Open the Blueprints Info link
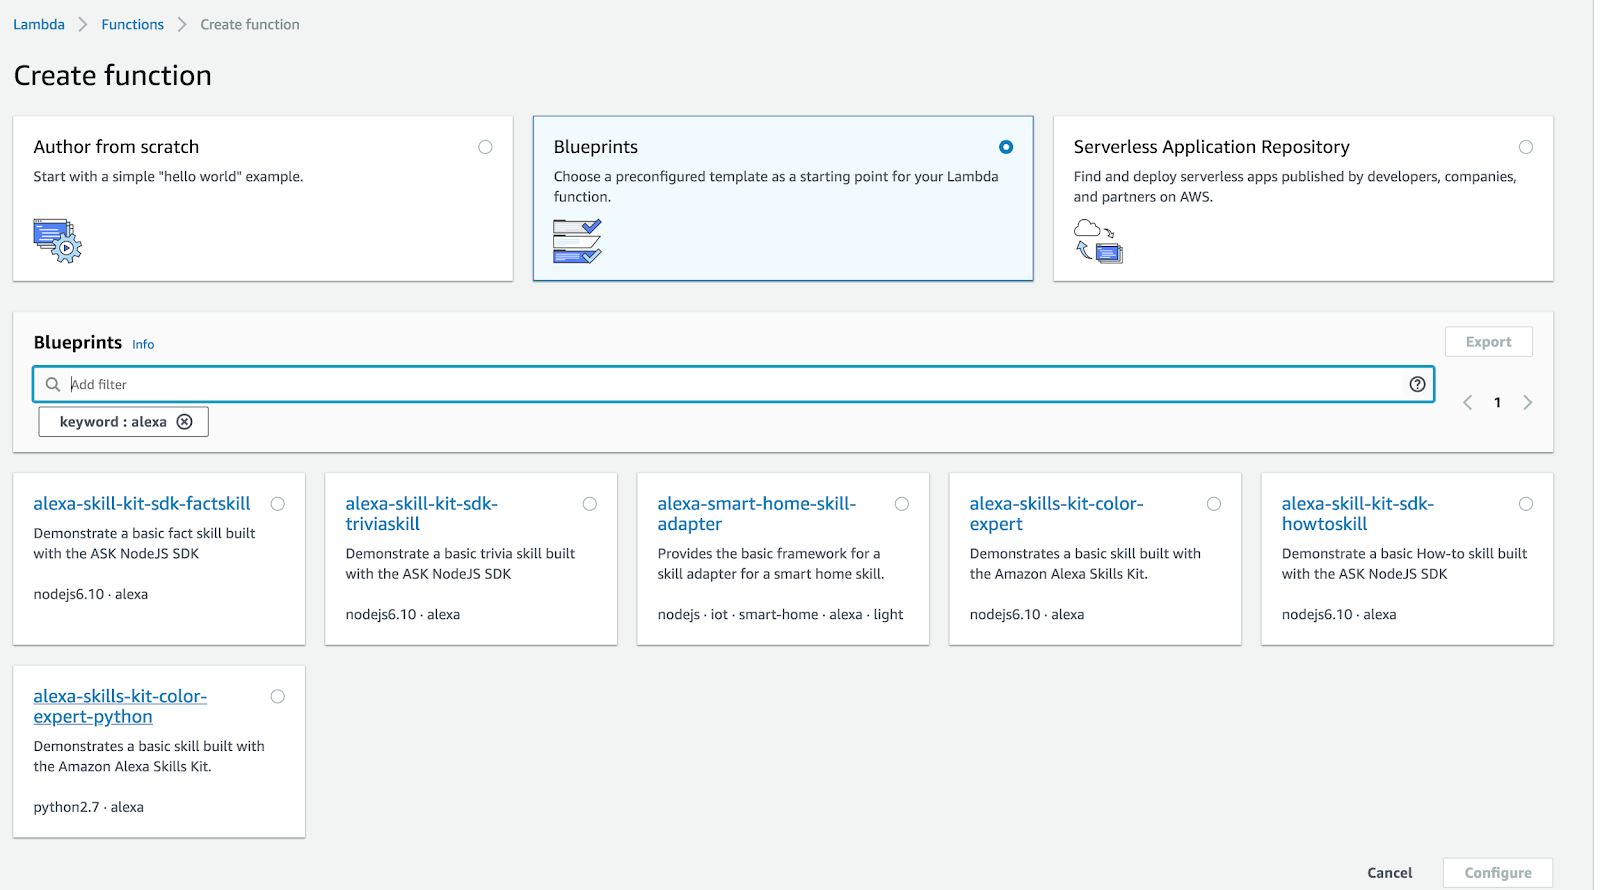 pyautogui.click(x=143, y=344)
